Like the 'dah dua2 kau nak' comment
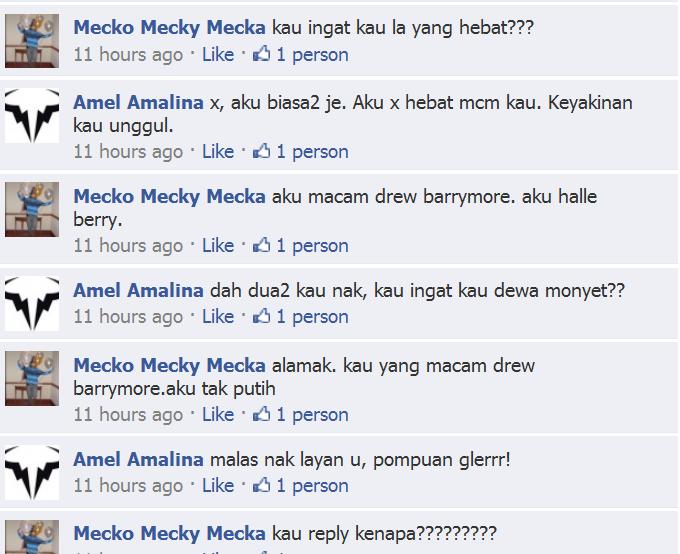Viewport: 680px width, 554px height. (x=218, y=317)
